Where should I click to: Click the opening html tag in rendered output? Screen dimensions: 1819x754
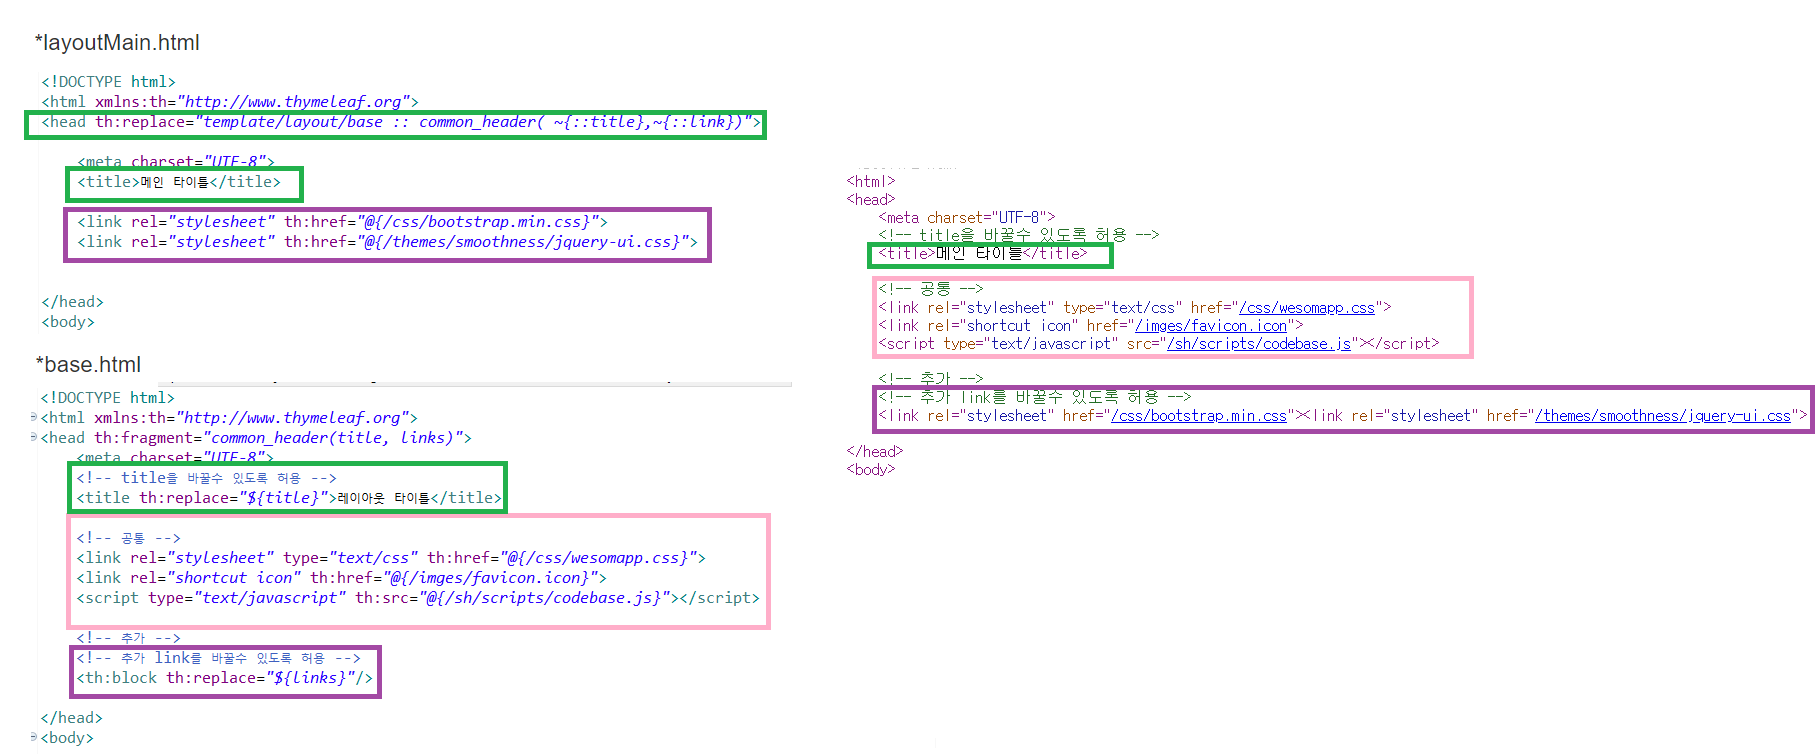coord(871,182)
